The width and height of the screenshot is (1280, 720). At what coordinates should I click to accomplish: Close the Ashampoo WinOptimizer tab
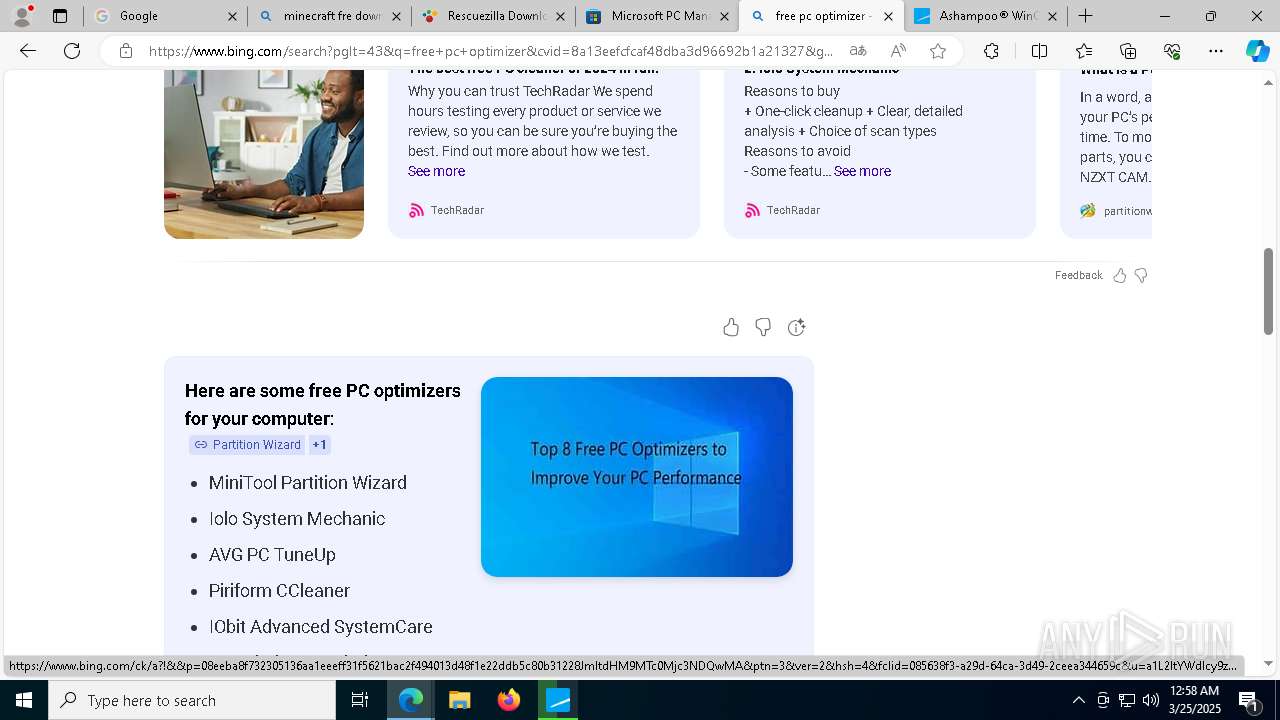[x=1052, y=16]
